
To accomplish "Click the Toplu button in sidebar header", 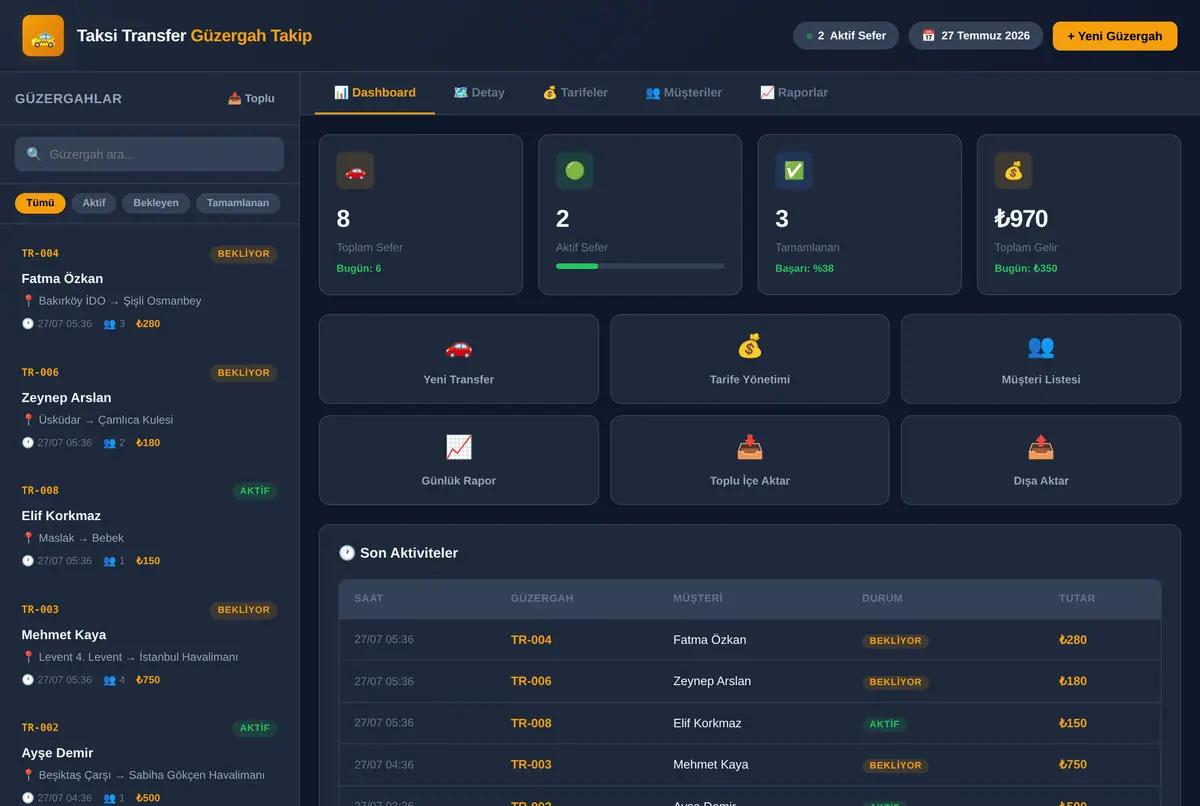I will 251,98.
